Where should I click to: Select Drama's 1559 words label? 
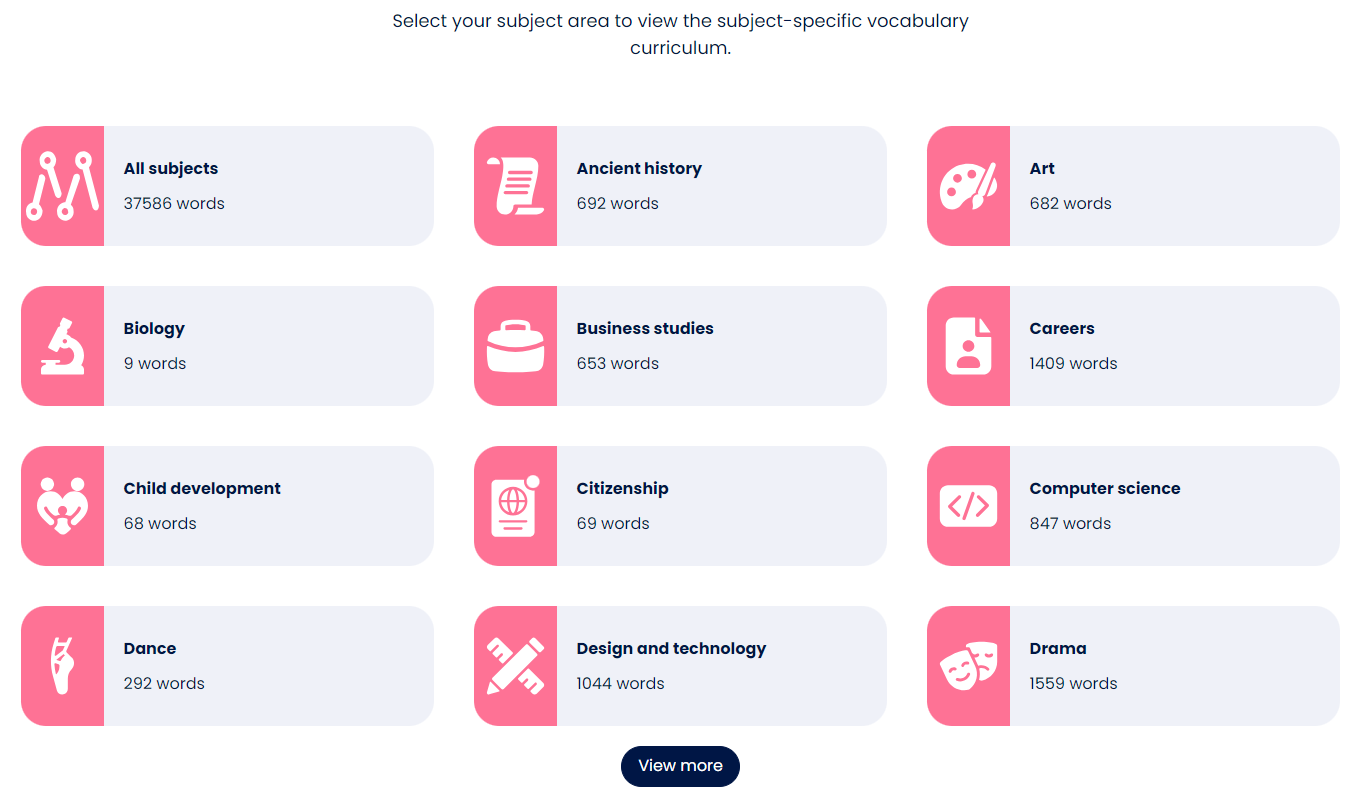point(1073,683)
